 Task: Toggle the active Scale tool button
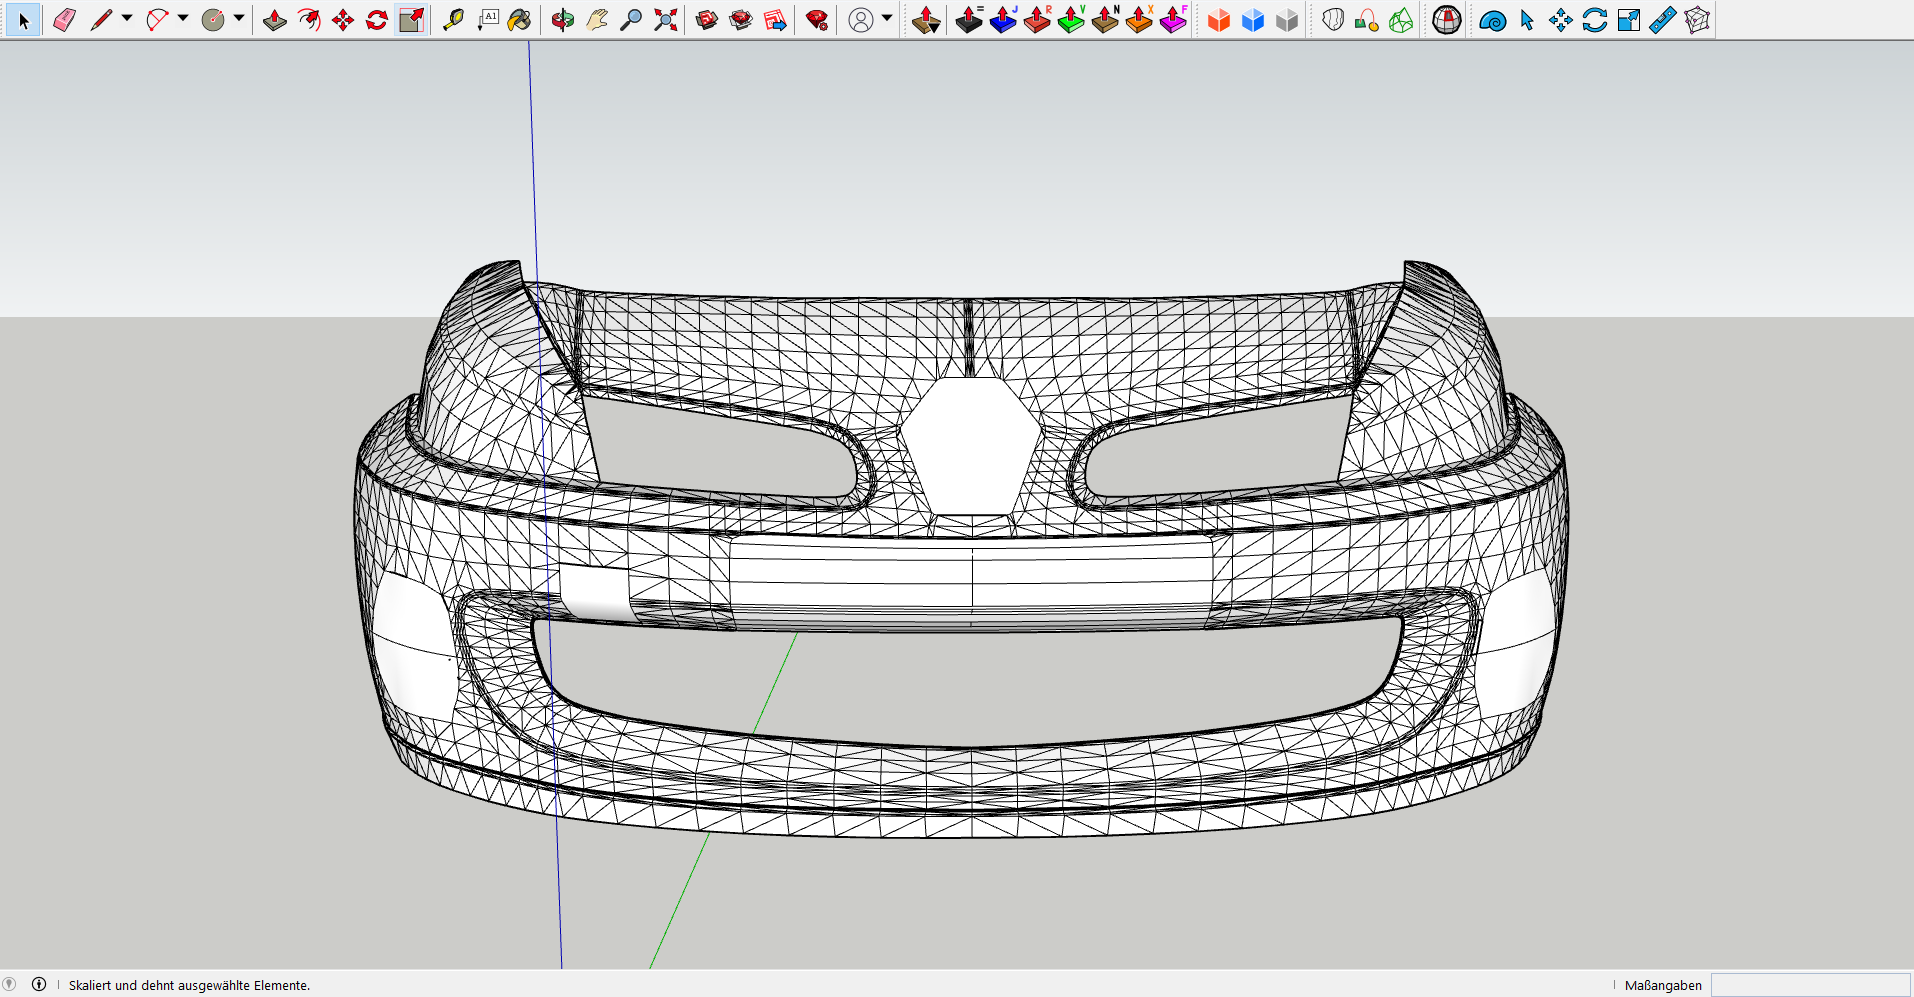point(411,20)
